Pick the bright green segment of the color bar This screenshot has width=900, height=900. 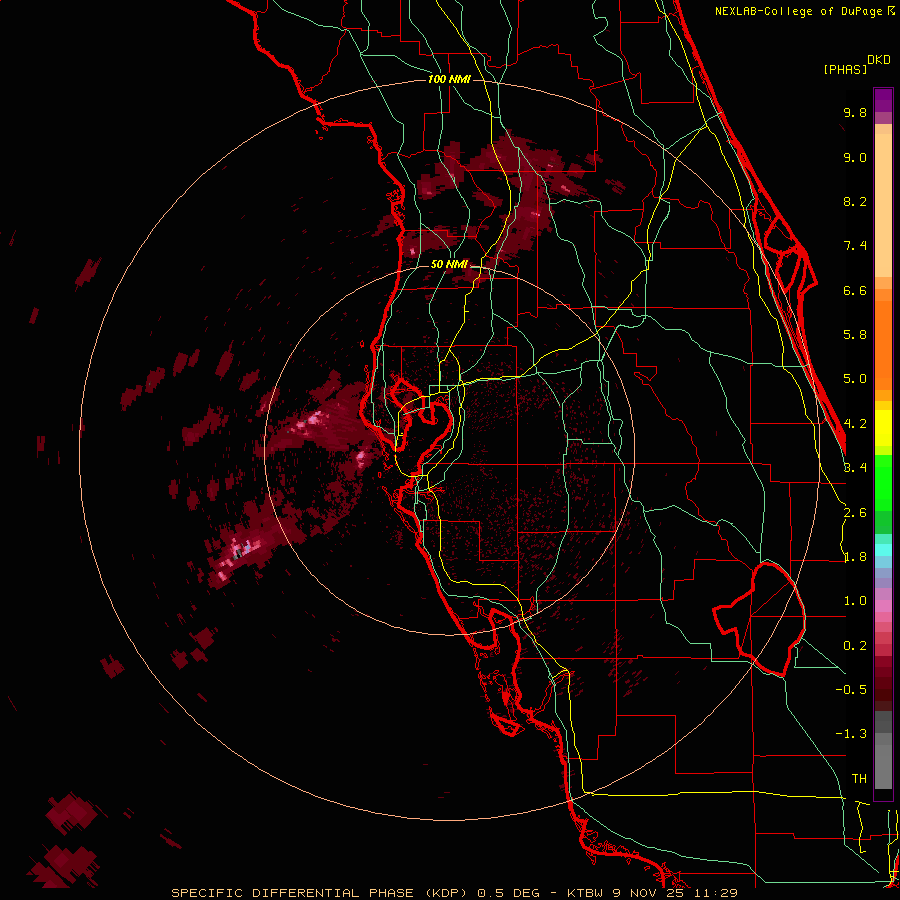pos(883,481)
